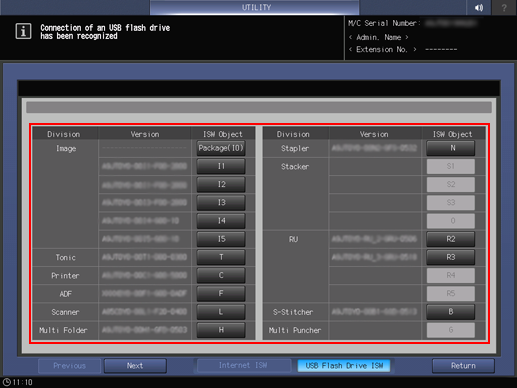
Task: Choose RU ISW object R2
Action: (x=451, y=239)
